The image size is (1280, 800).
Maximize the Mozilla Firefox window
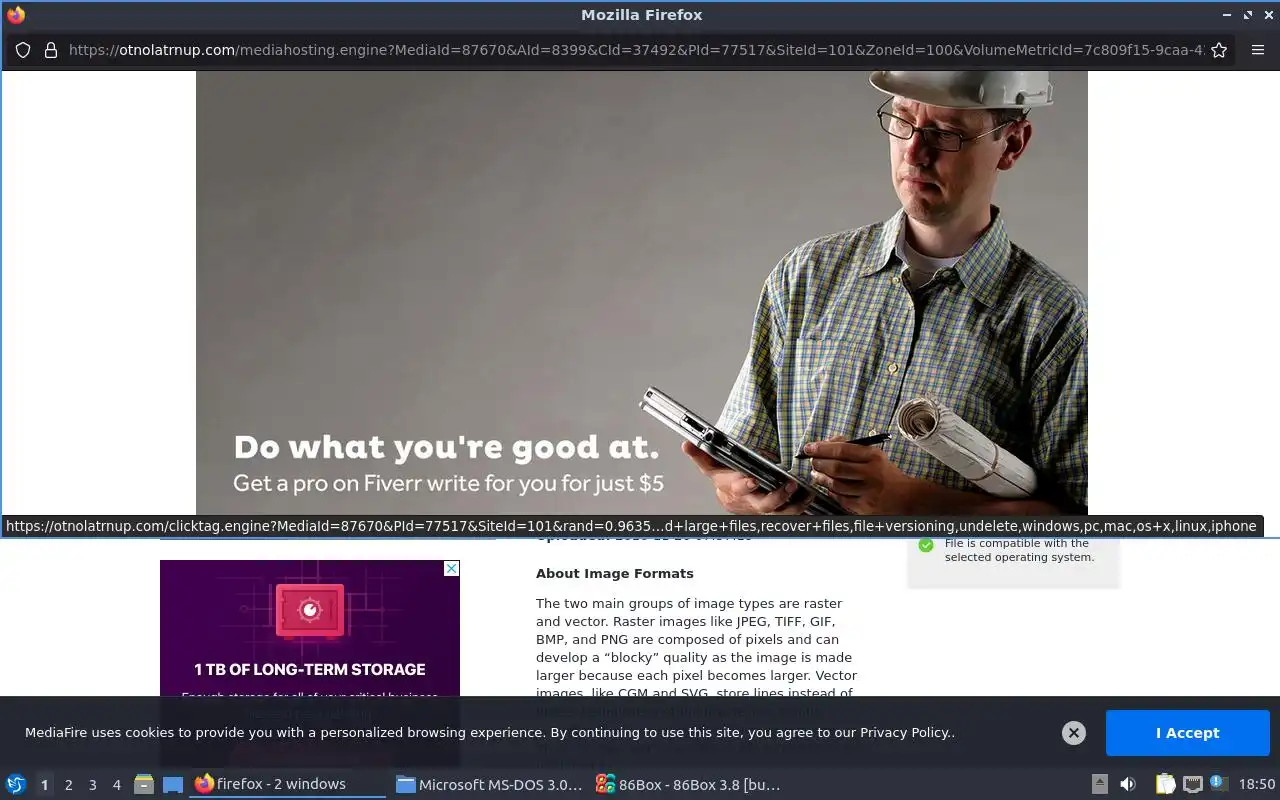coord(1248,15)
